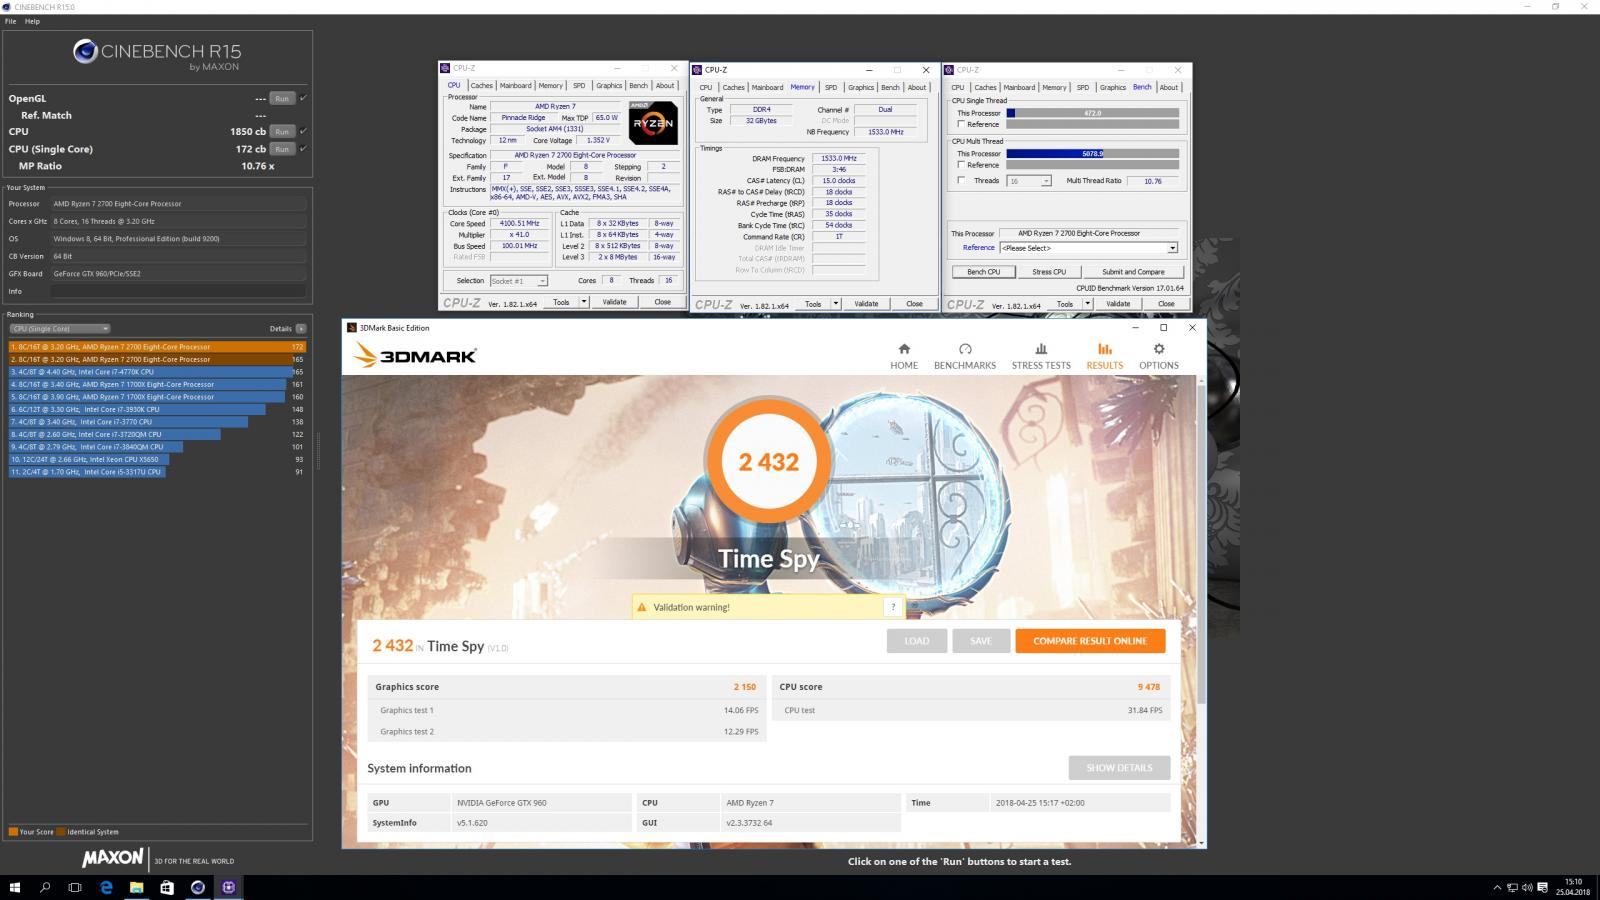Click the volume icon in the tray
The image size is (1600, 900).
[x=1527, y=887]
